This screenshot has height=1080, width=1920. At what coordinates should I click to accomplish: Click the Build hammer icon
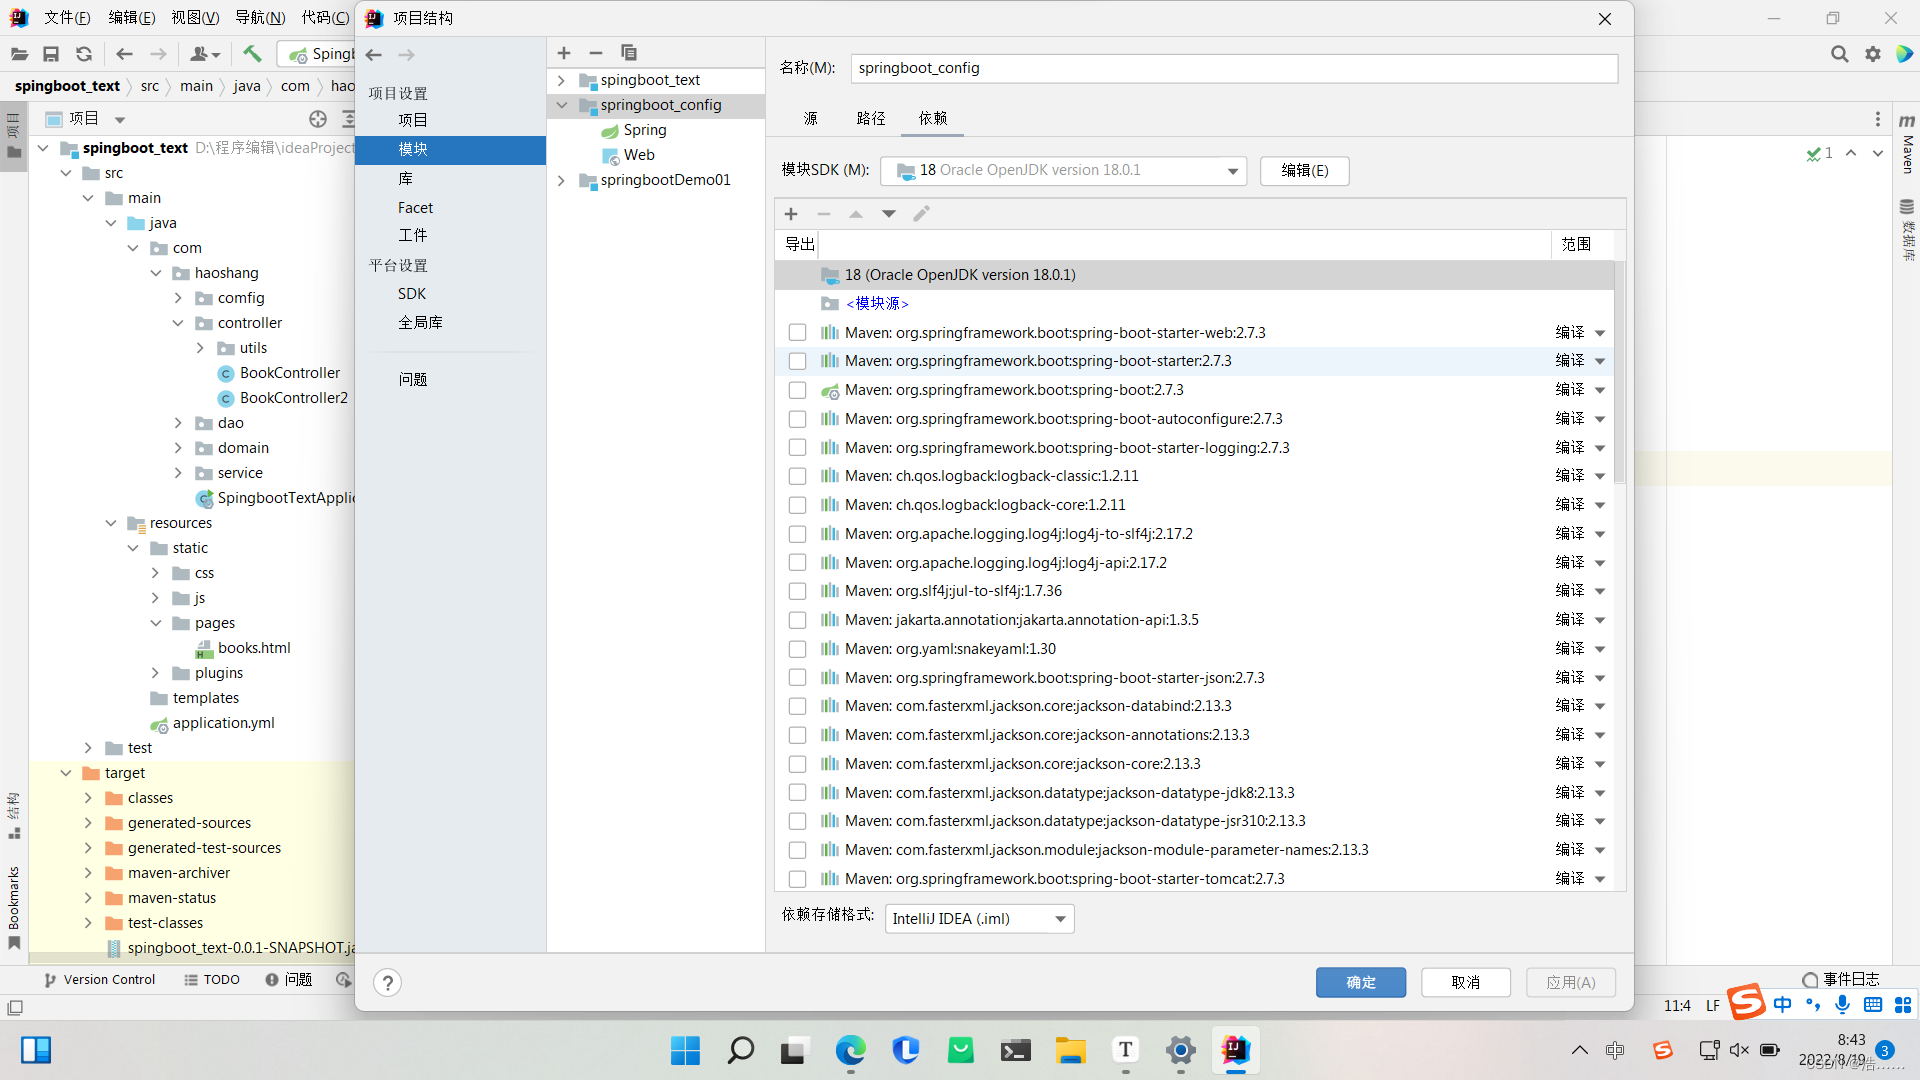252,54
